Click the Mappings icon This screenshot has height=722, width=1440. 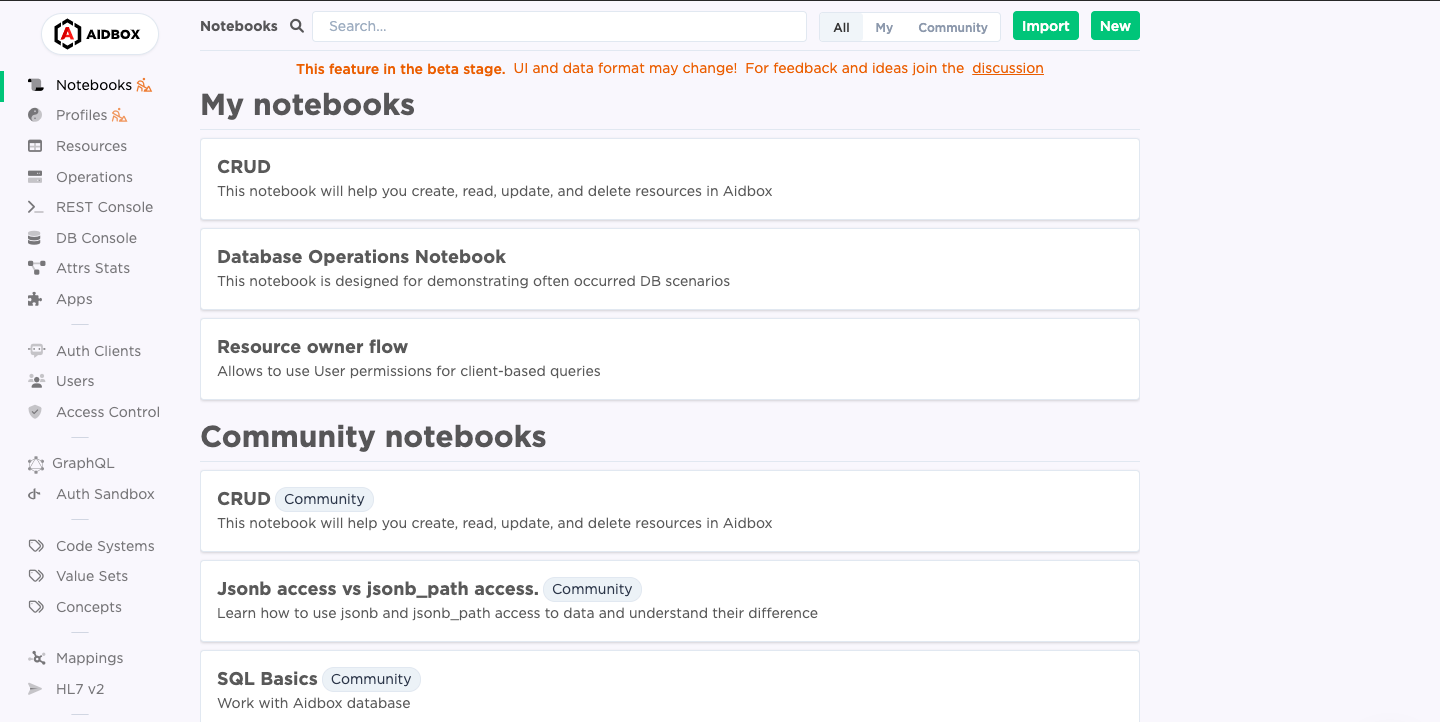point(36,658)
